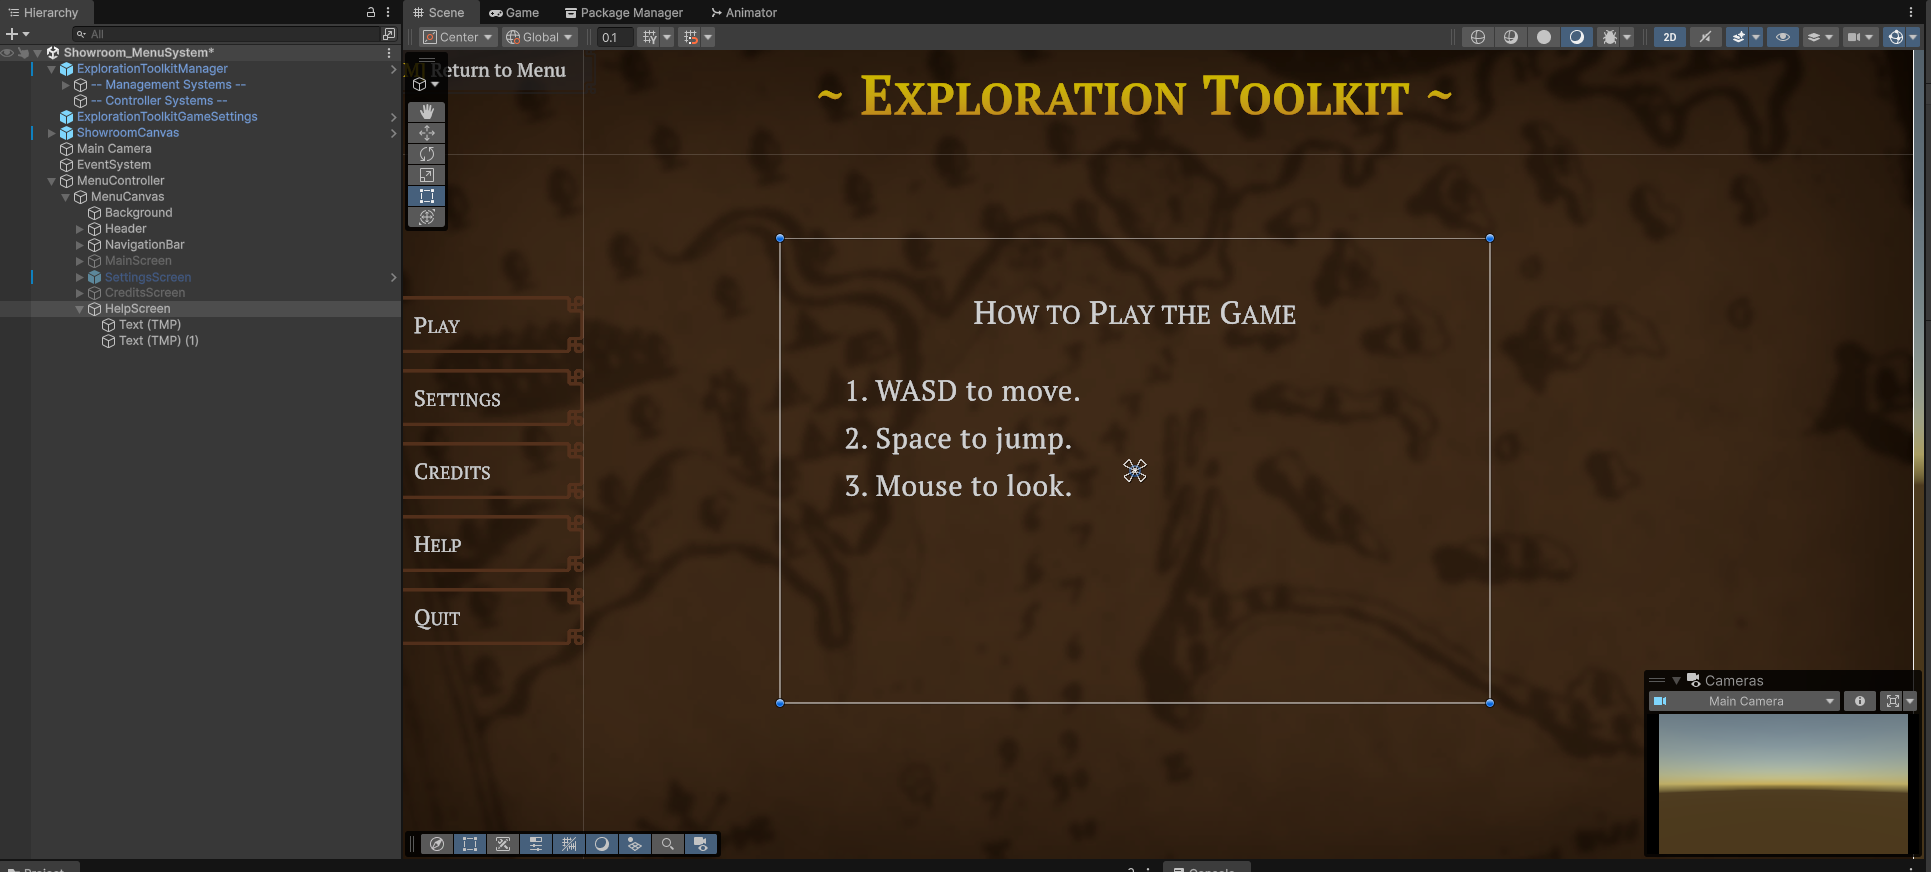1931x872 pixels.
Task: Click the Main Camera preview thumbnail
Action: point(1782,783)
